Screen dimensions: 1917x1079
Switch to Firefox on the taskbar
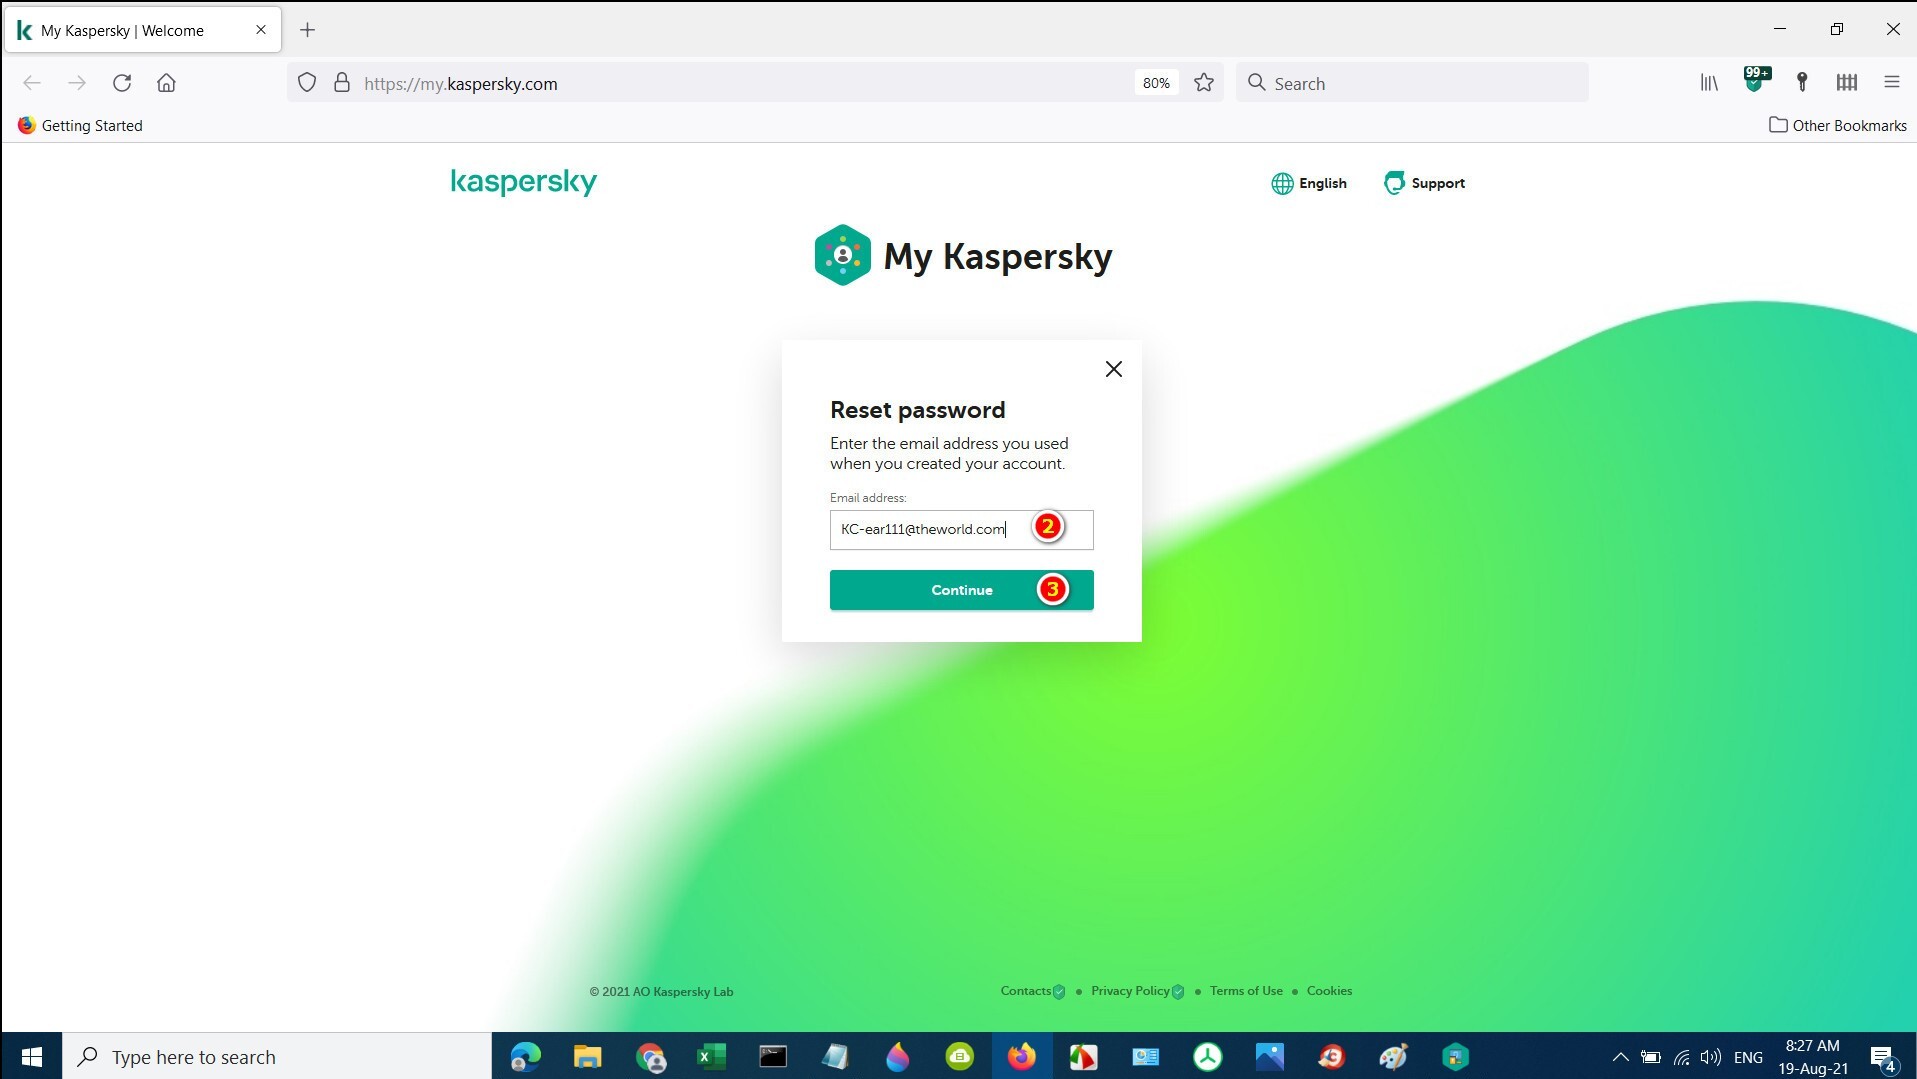coord(1021,1057)
